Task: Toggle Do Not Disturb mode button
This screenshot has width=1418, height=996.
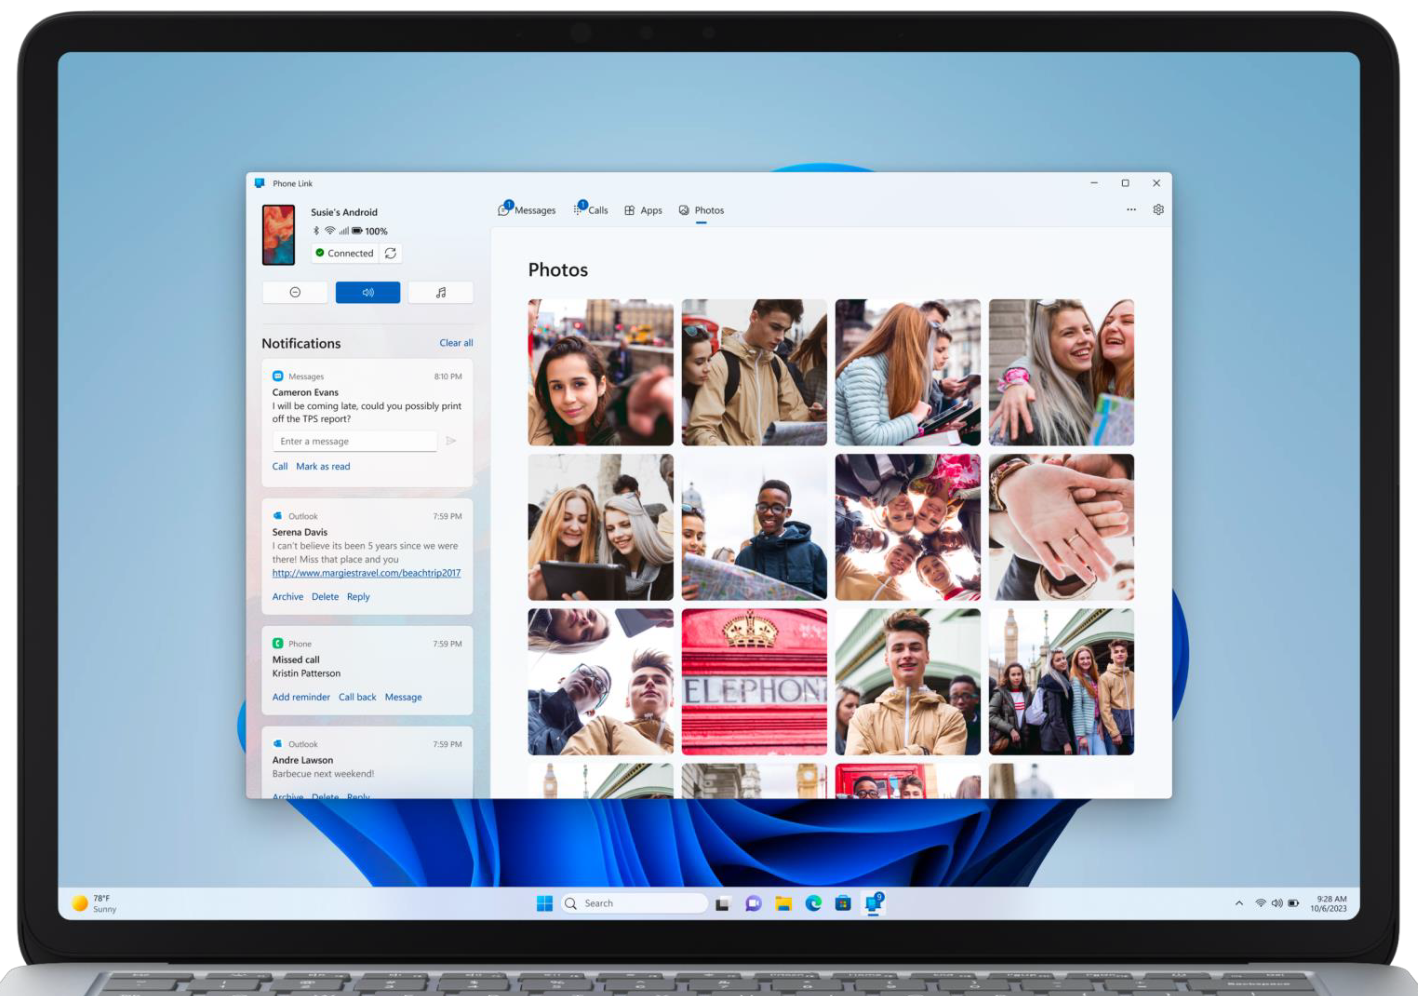Action: [295, 292]
